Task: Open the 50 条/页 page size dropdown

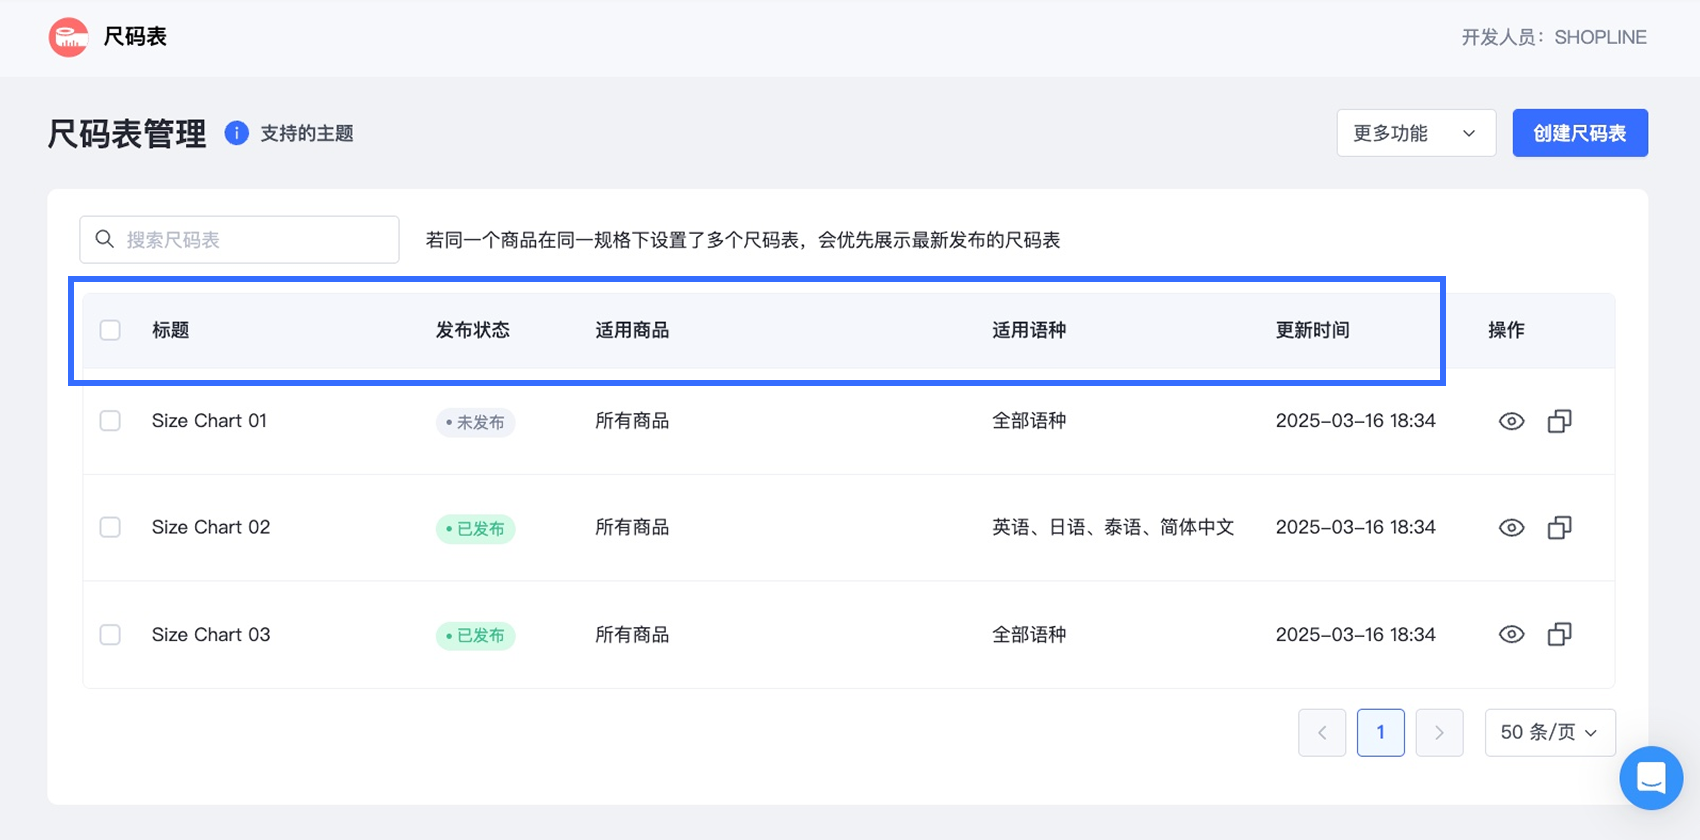Action: pyautogui.click(x=1549, y=732)
